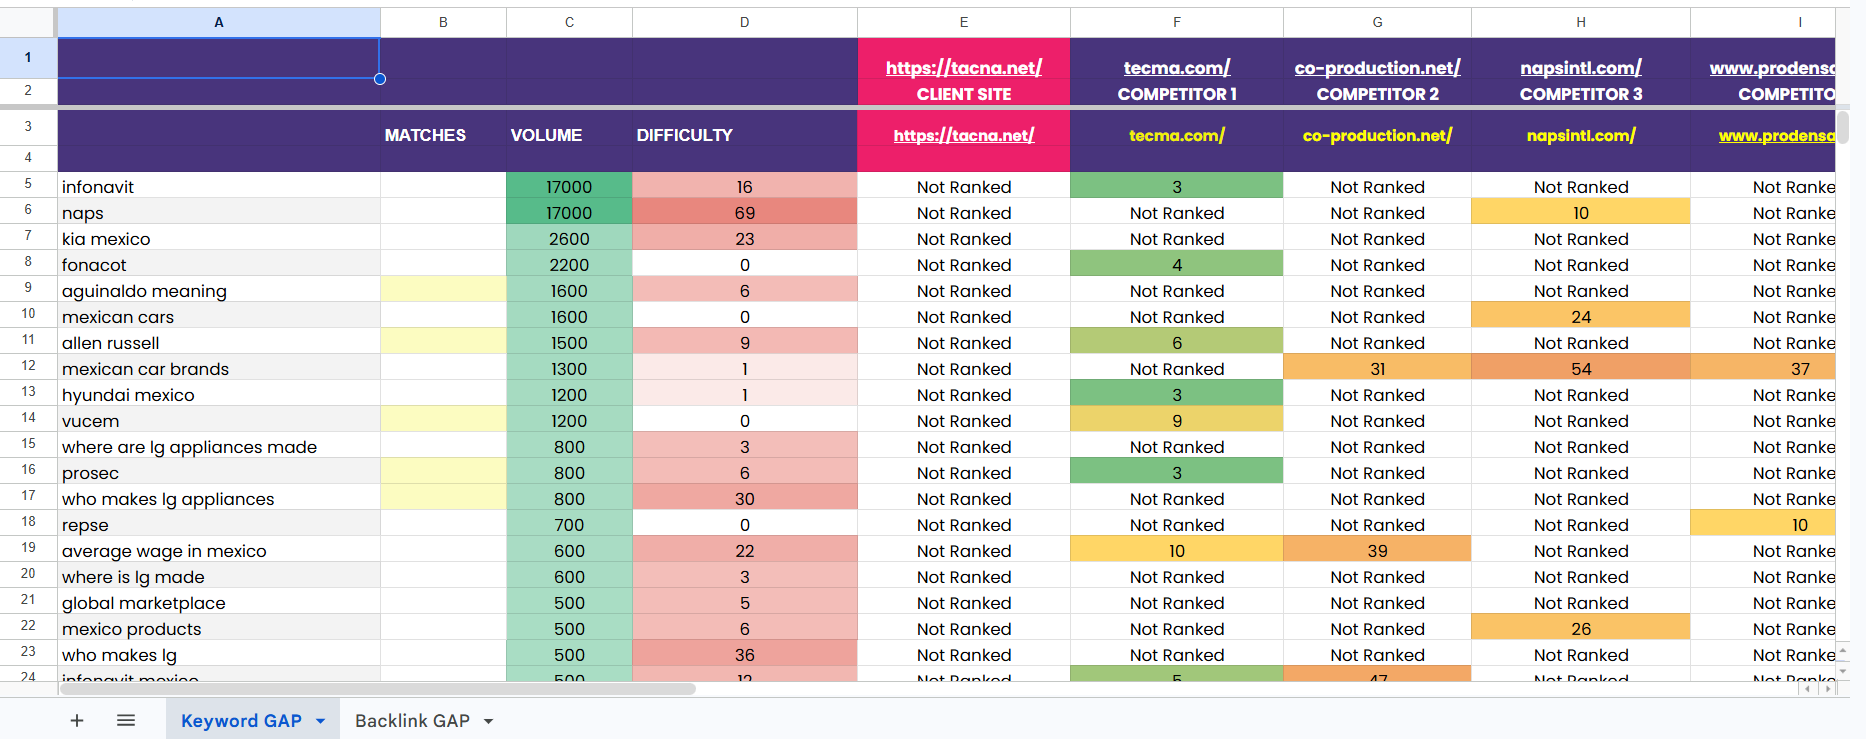The width and height of the screenshot is (1866, 739).
Task: Open the www.prodensa link in row 3
Action: (1777, 135)
